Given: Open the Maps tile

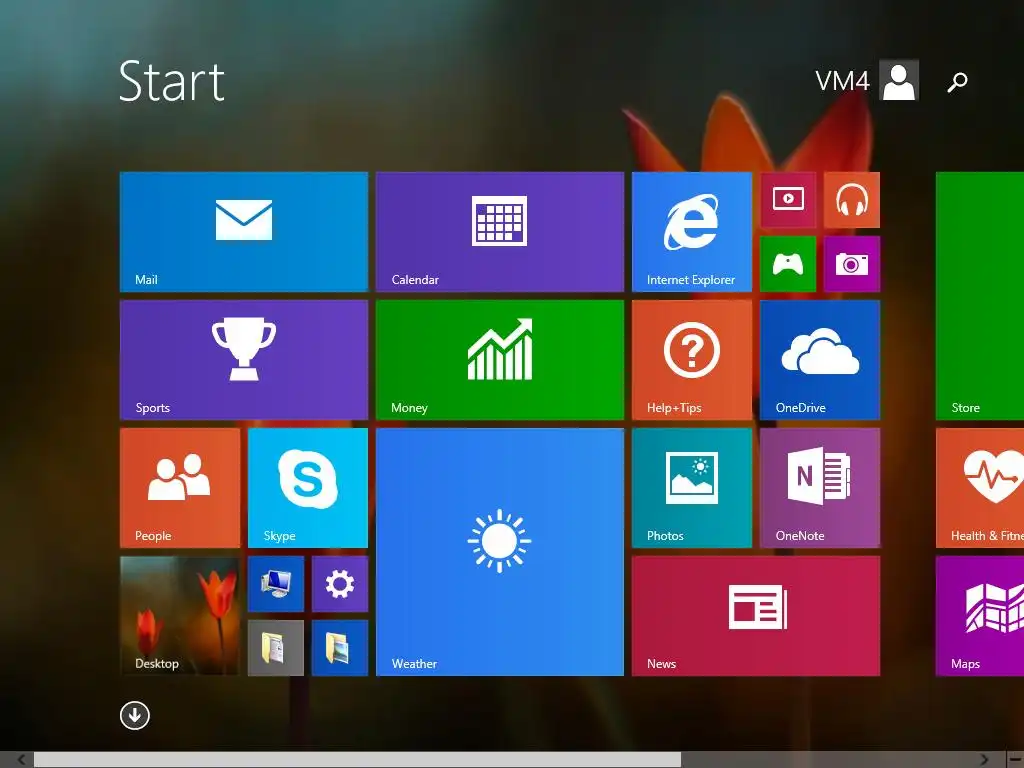Looking at the screenshot, I should 980,616.
